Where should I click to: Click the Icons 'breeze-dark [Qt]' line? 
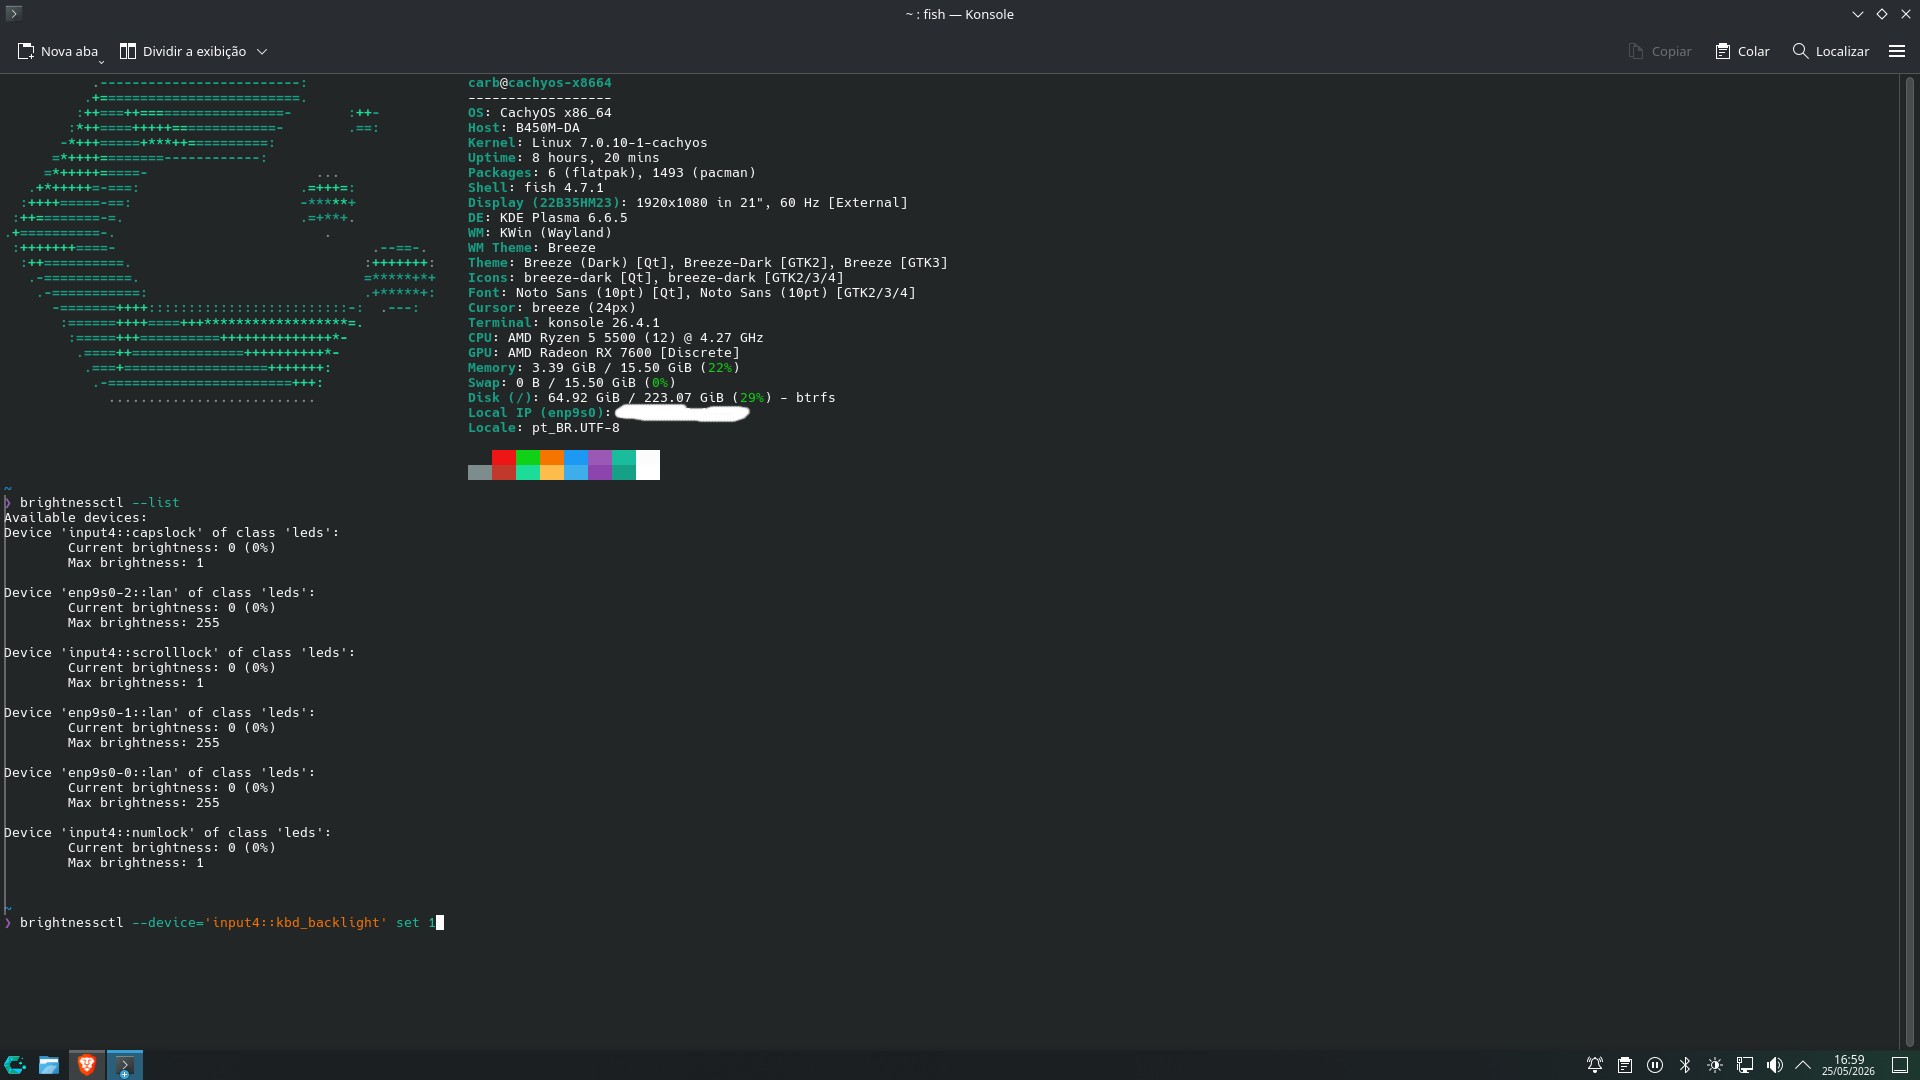pos(656,278)
